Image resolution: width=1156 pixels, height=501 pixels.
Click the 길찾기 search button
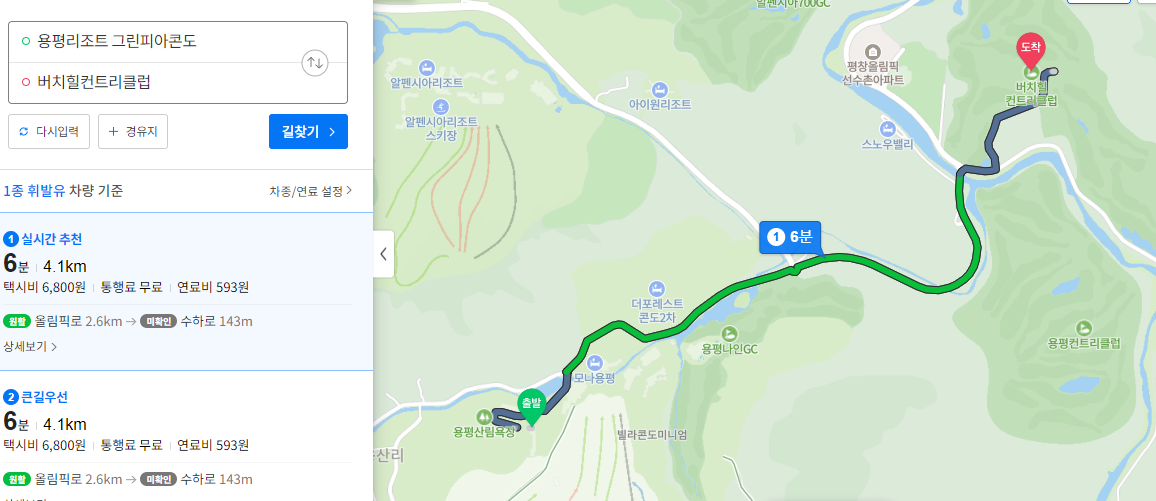(x=308, y=132)
